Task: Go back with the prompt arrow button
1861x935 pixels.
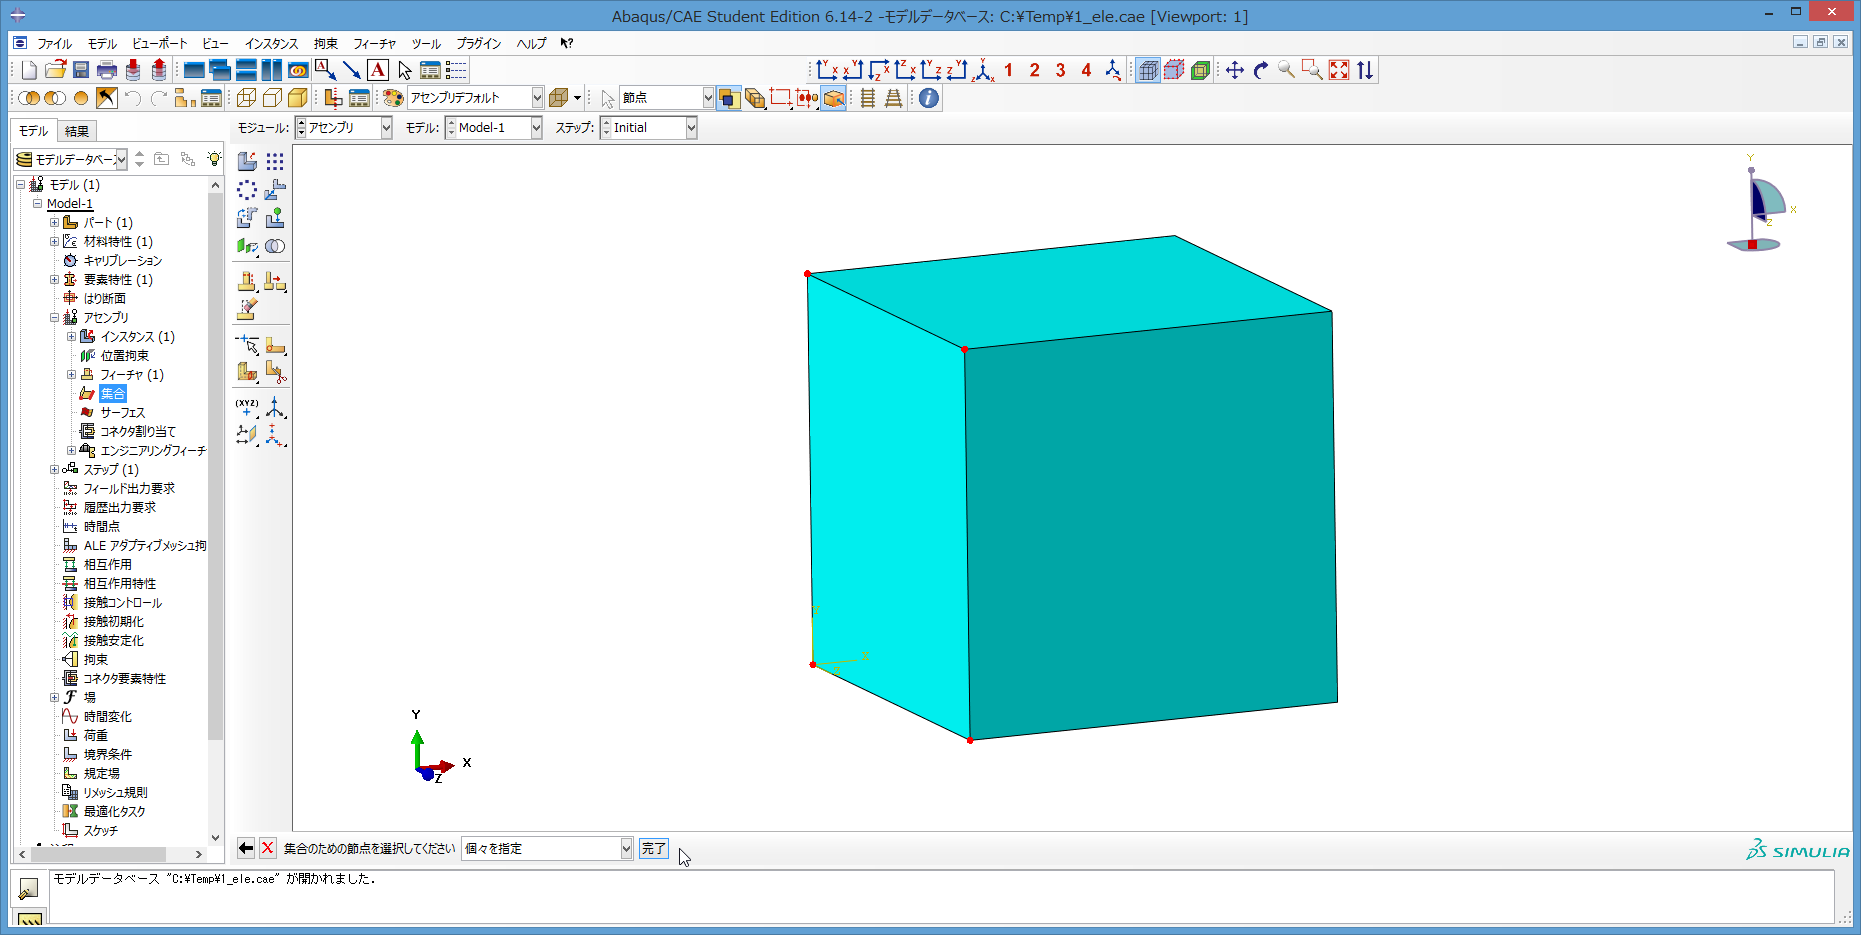Action: click(245, 849)
